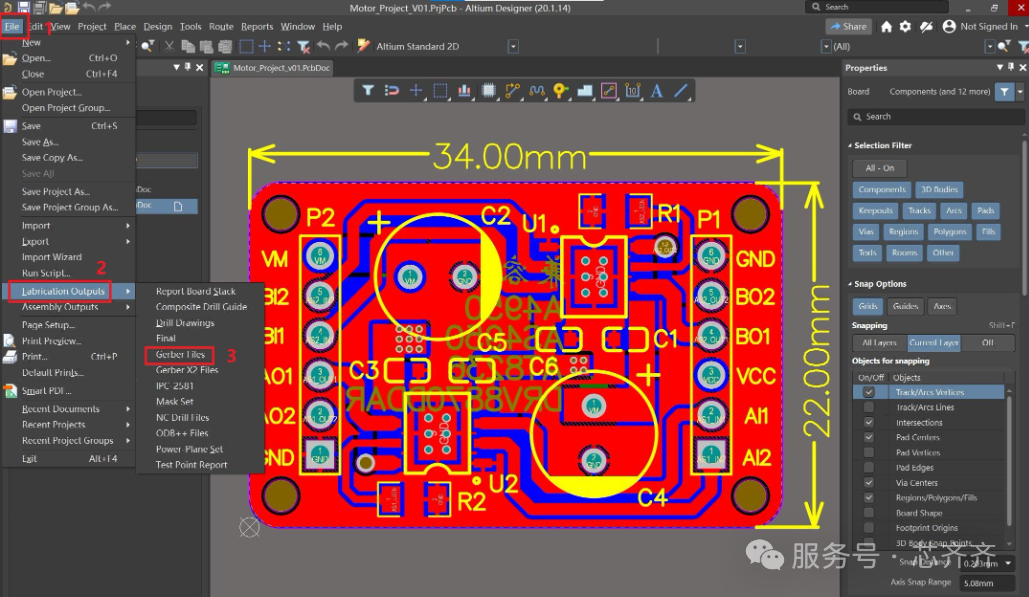Click the Interactive Routing tool icon
The image size is (1029, 597).
(512, 91)
